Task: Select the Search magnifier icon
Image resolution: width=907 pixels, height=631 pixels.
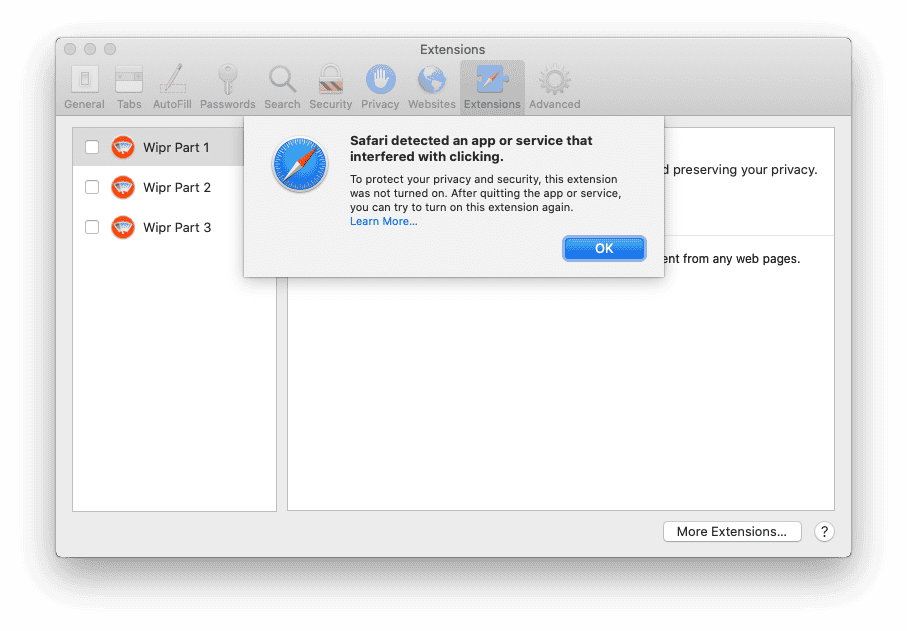Action: click(282, 79)
